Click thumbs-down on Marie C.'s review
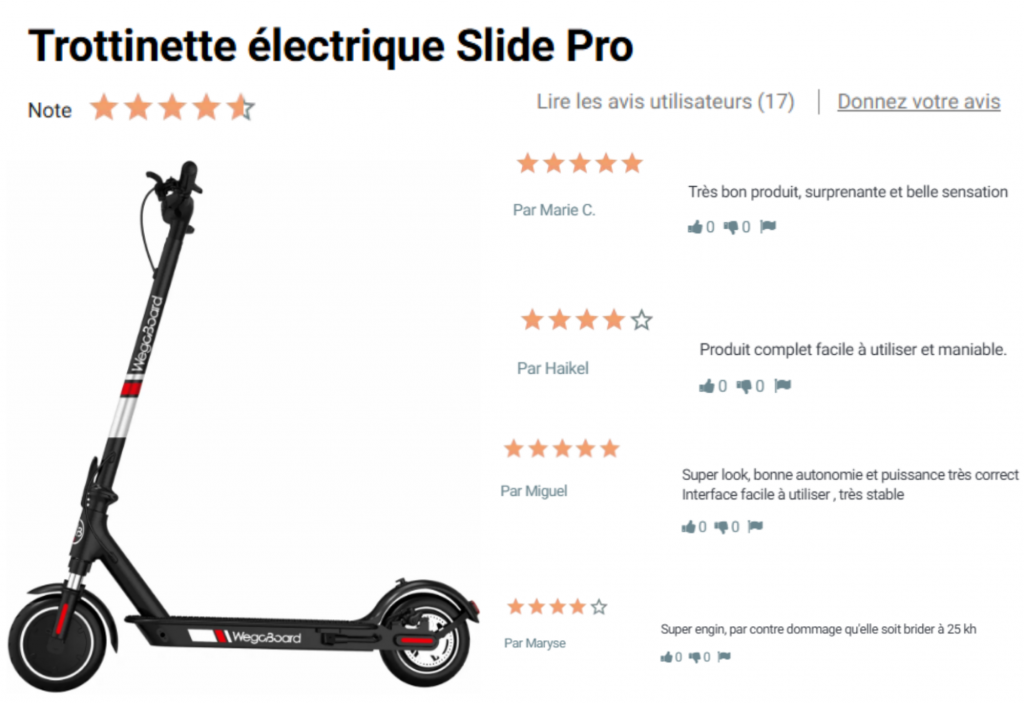 coord(731,227)
